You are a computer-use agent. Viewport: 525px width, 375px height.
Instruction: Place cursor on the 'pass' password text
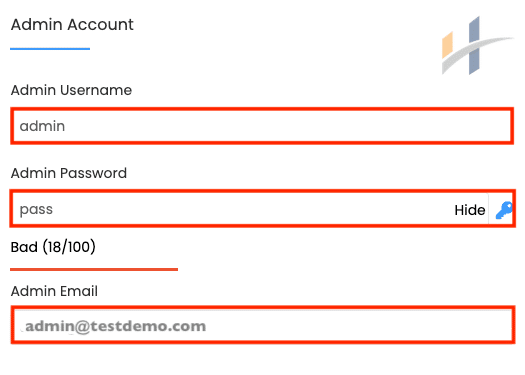coord(36,210)
